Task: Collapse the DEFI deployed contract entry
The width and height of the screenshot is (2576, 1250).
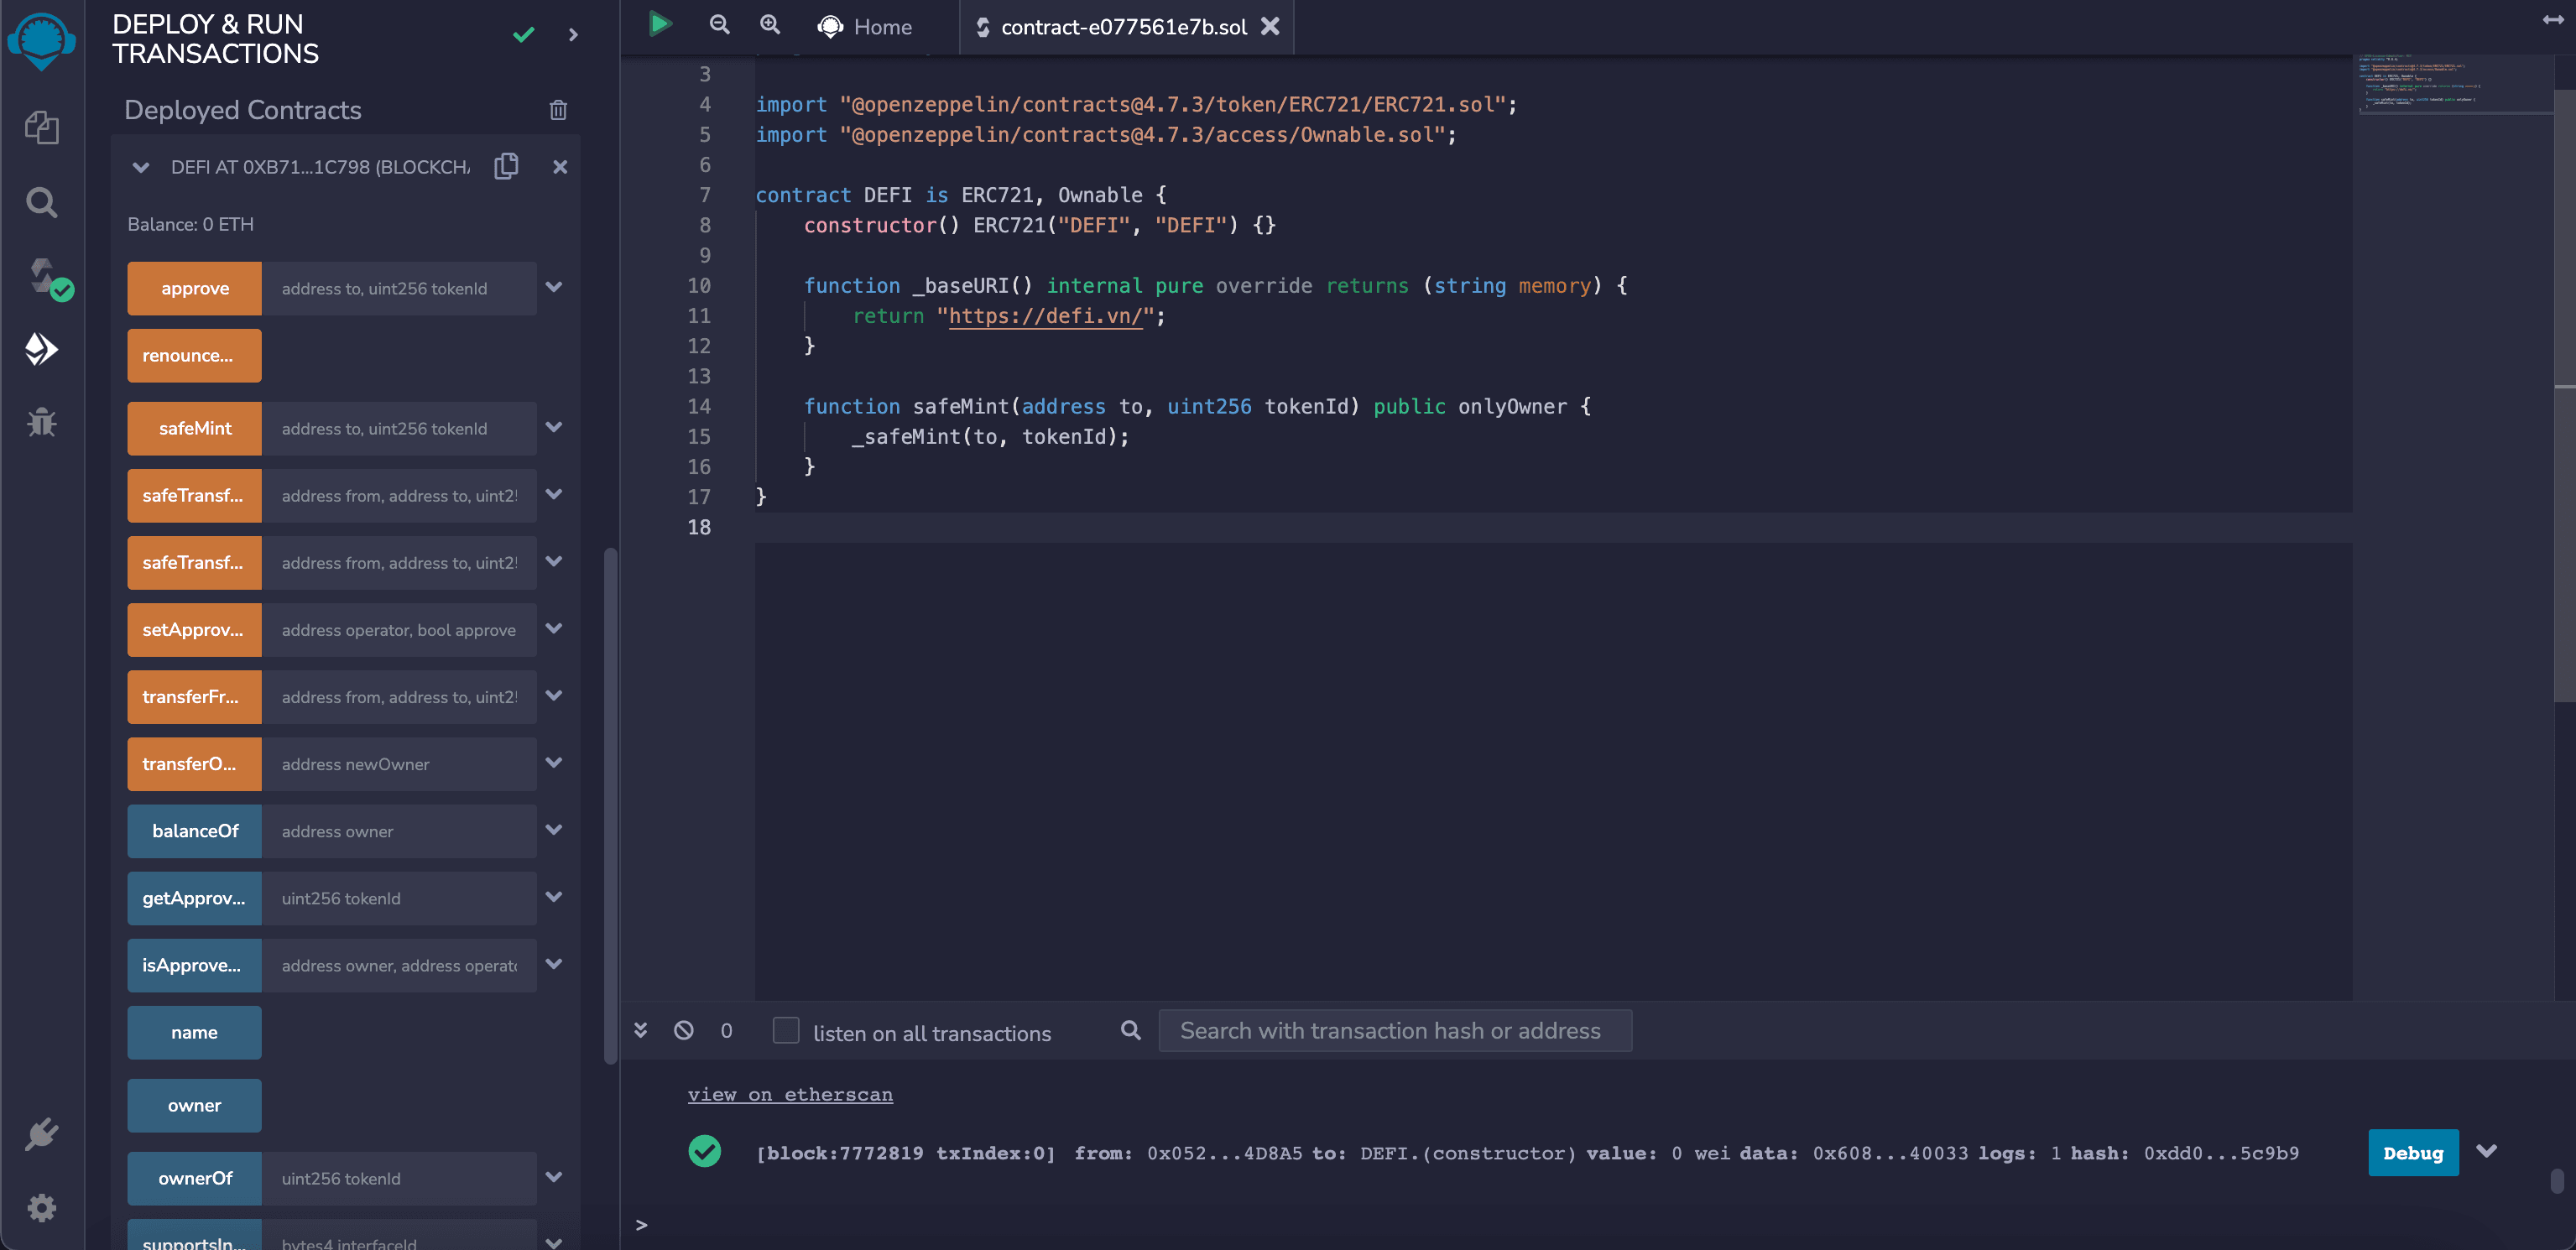Action: coord(141,167)
